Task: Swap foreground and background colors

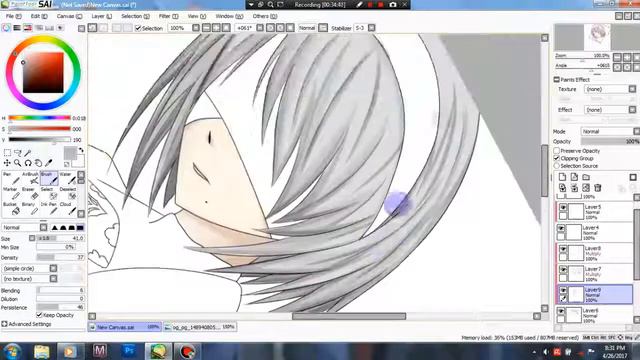Action: [x=81, y=150]
